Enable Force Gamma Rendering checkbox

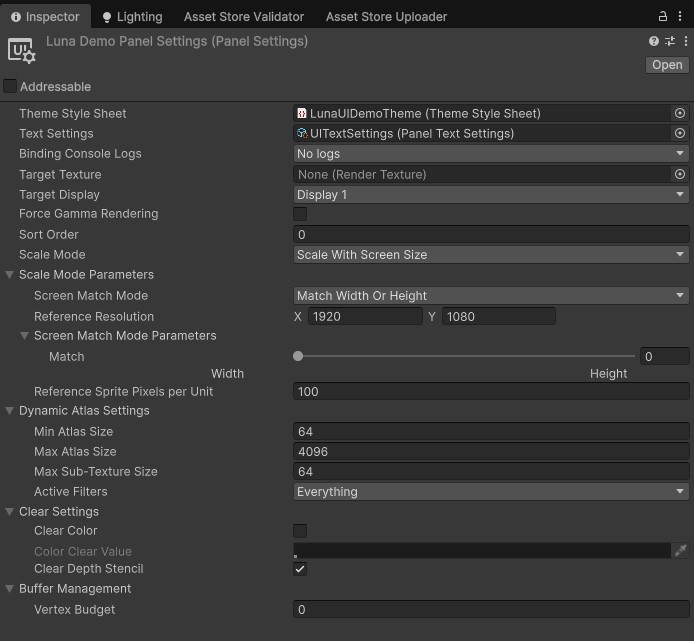pos(300,214)
